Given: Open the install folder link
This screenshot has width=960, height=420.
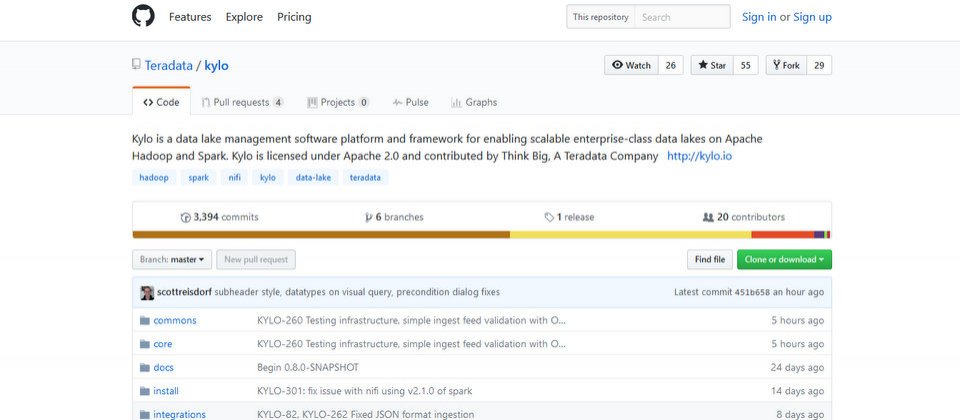Looking at the screenshot, I should [x=166, y=391].
